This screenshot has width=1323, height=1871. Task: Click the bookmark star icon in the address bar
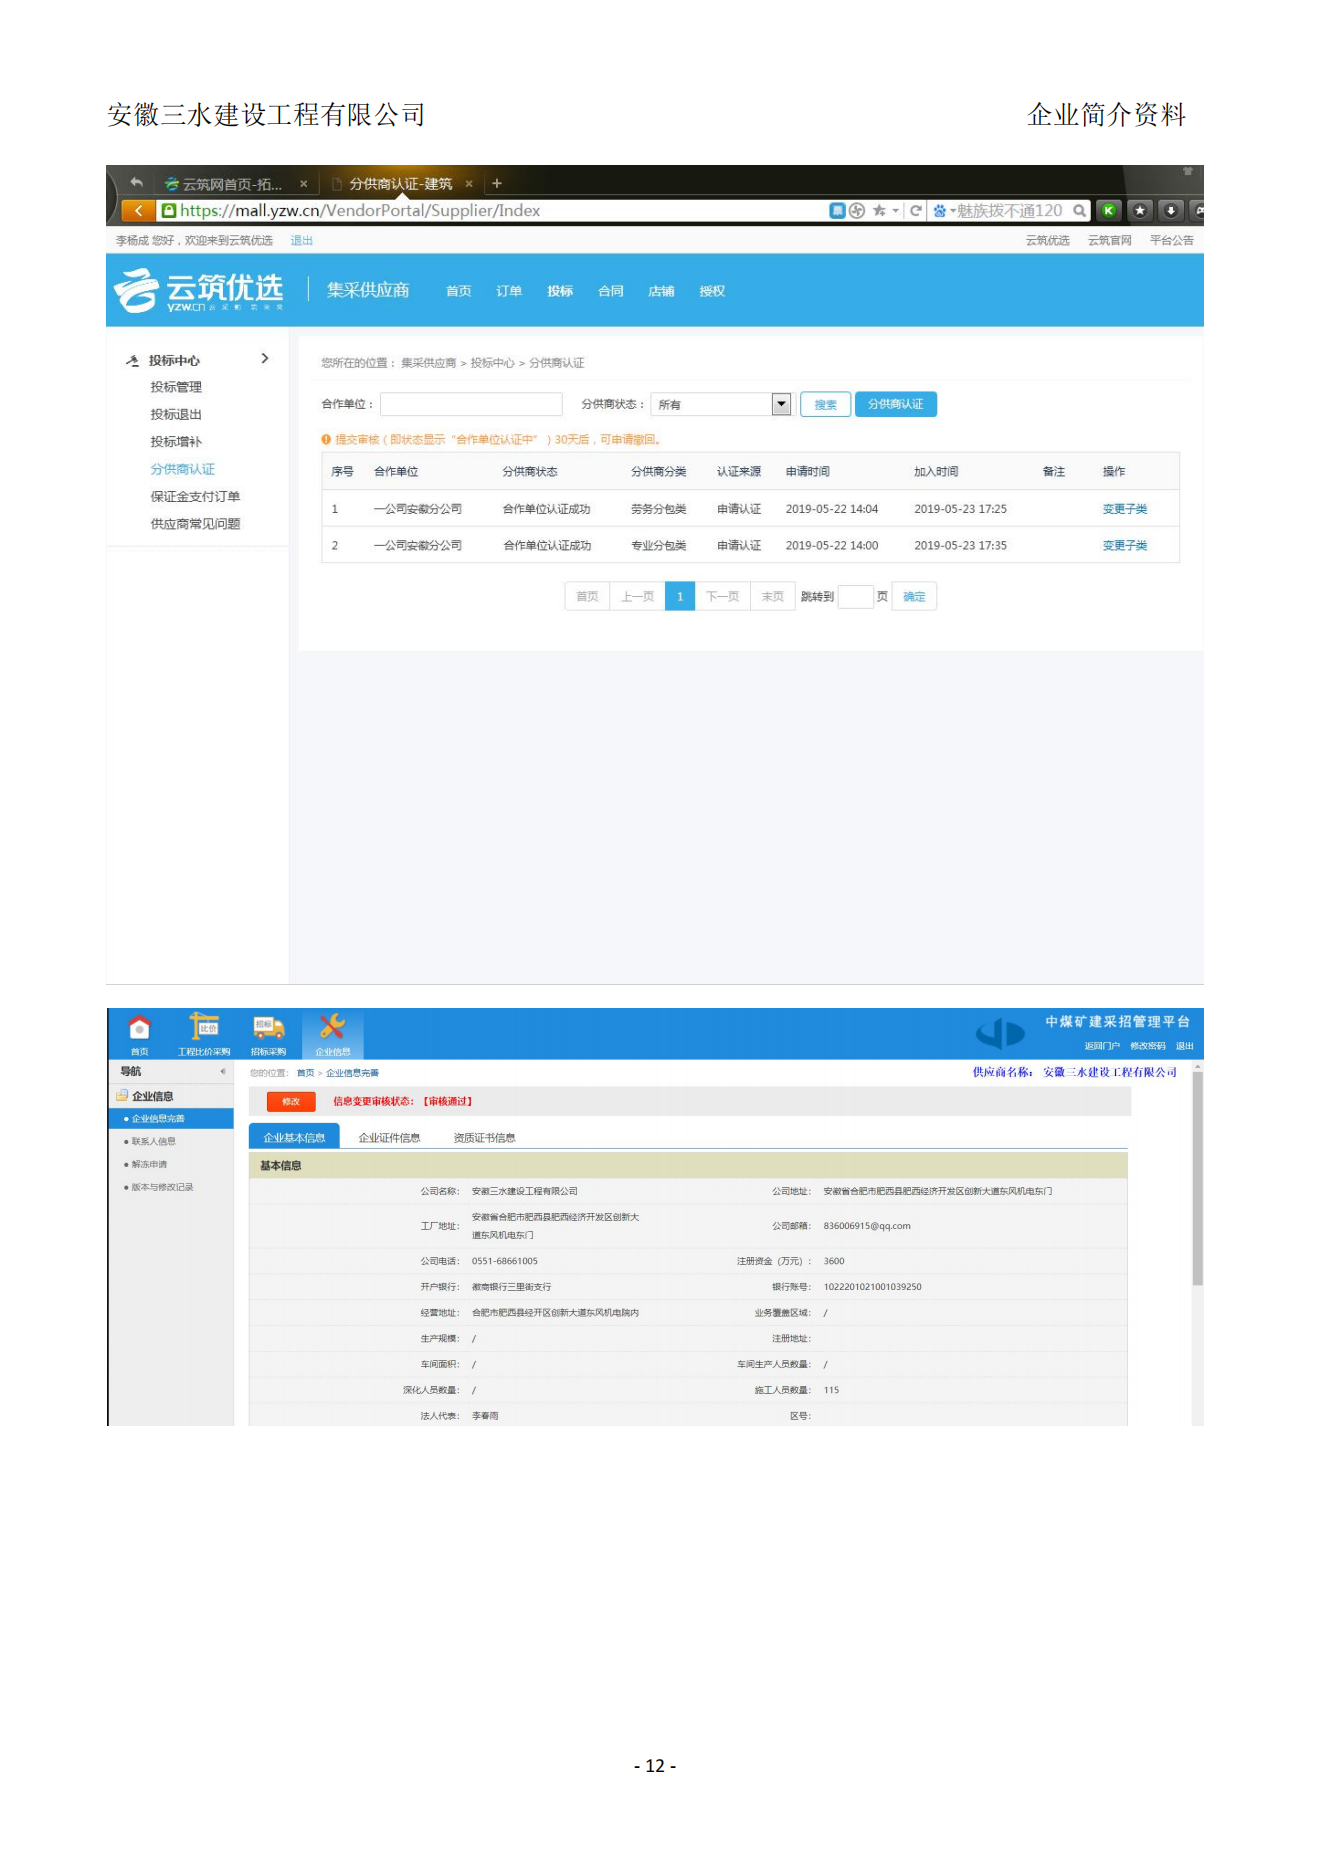tap(879, 211)
